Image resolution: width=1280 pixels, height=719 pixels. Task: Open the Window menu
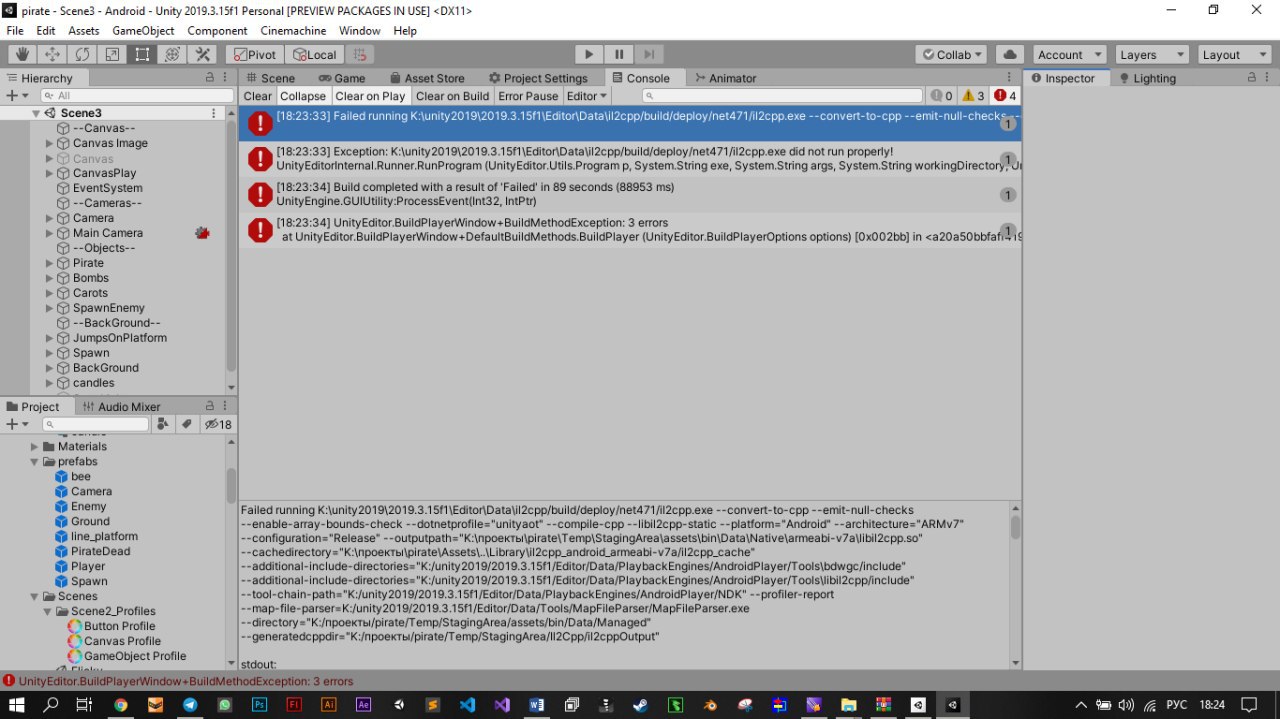click(x=359, y=31)
